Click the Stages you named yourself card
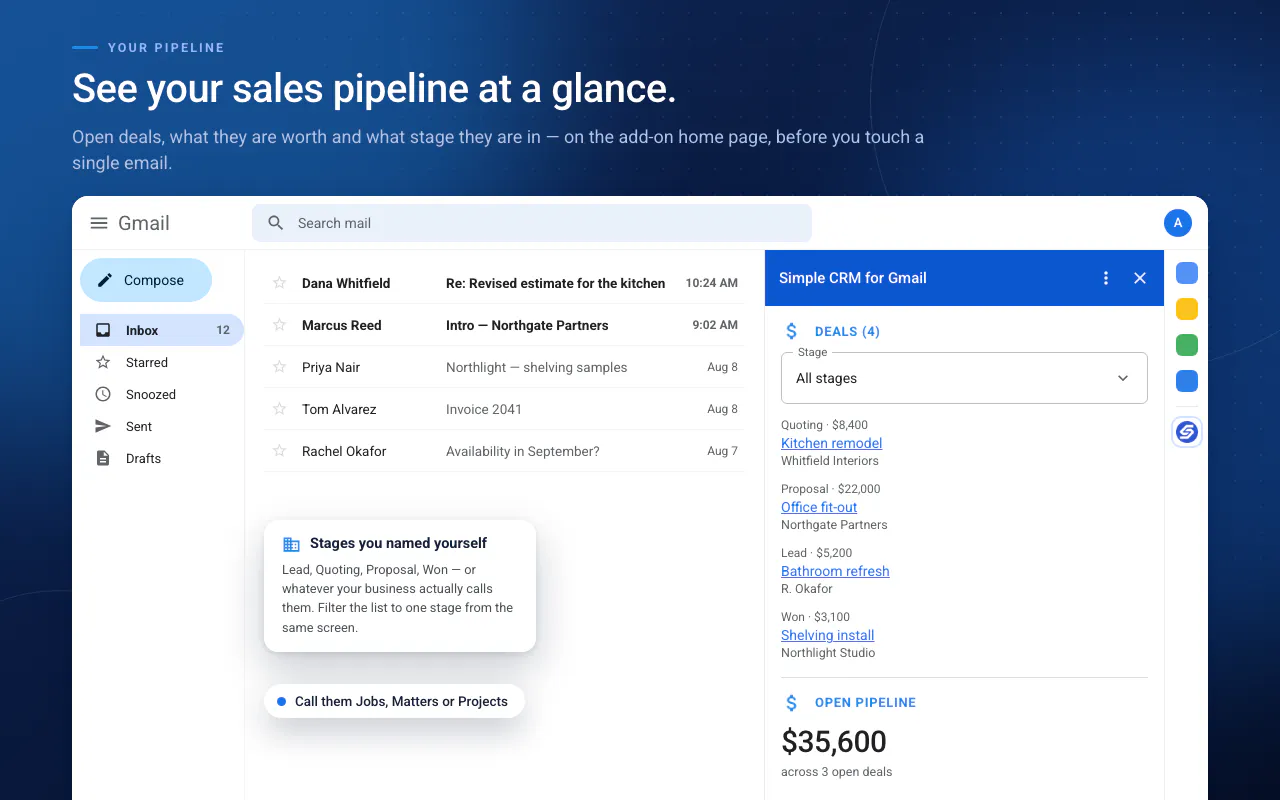Image resolution: width=1280 pixels, height=800 pixels. click(x=400, y=586)
